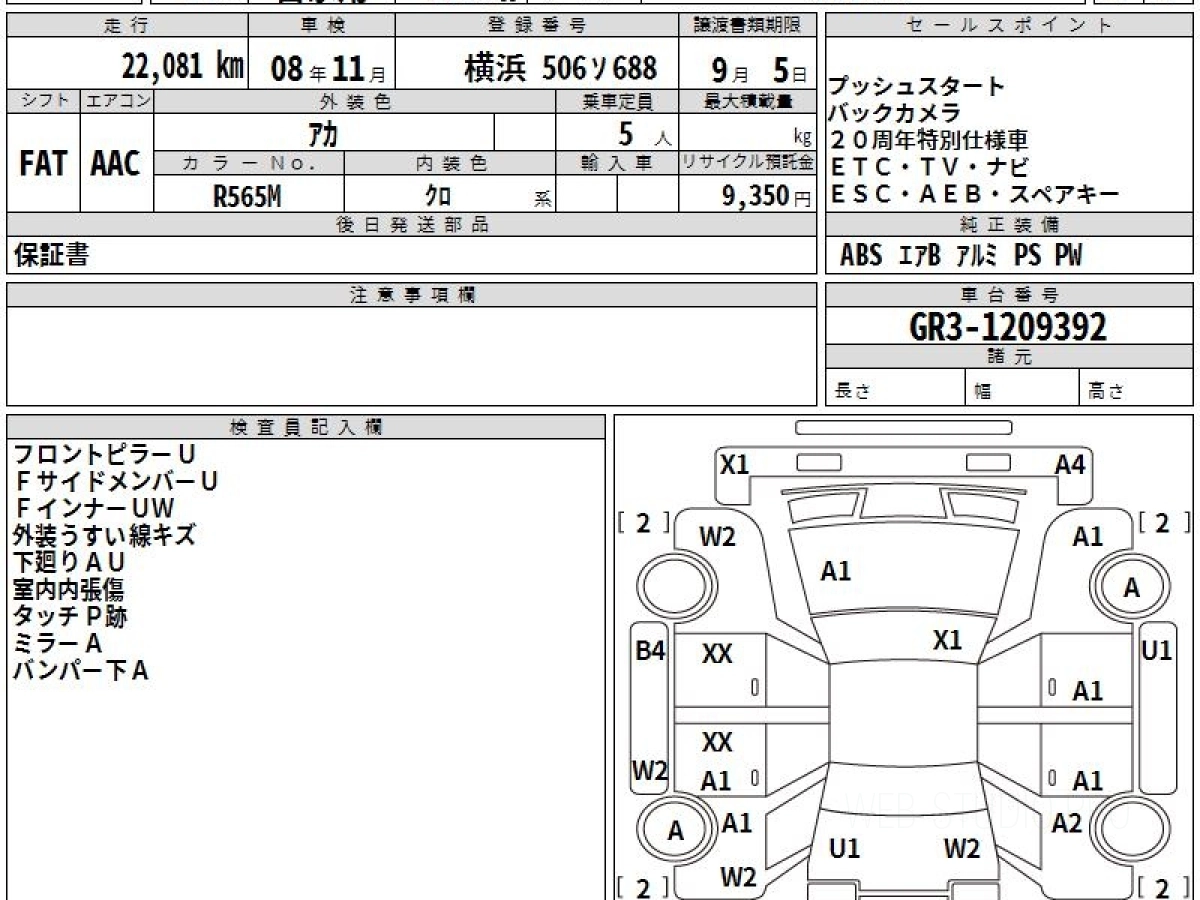1200x900 pixels.
Task: Click the 譲渡書類期限 header
Action: pos(749,26)
